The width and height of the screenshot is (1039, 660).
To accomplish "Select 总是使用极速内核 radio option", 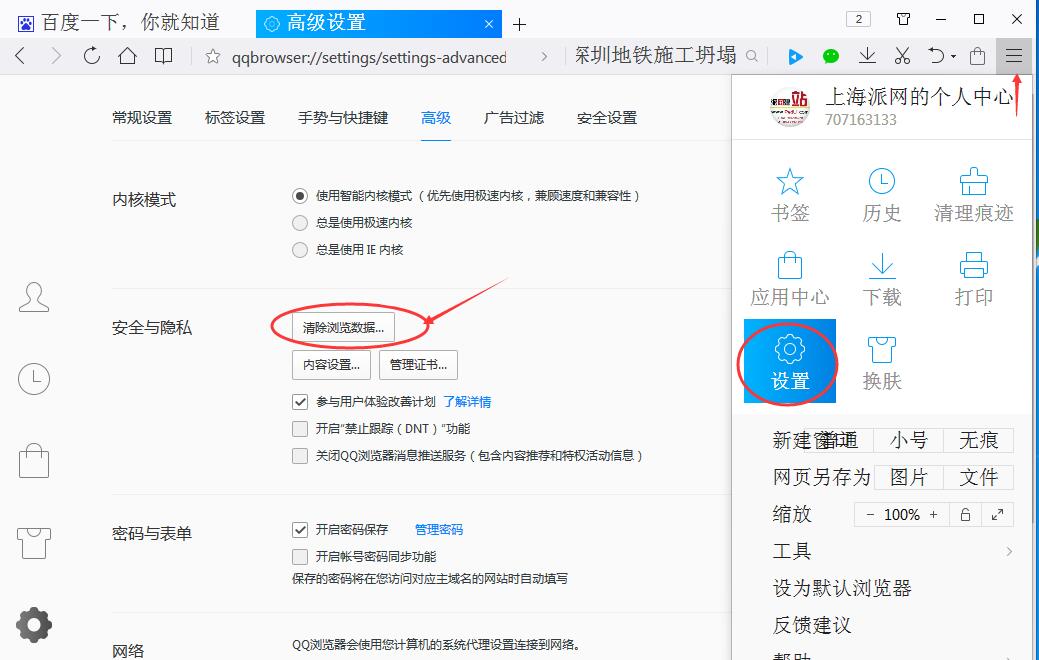I will [299, 223].
